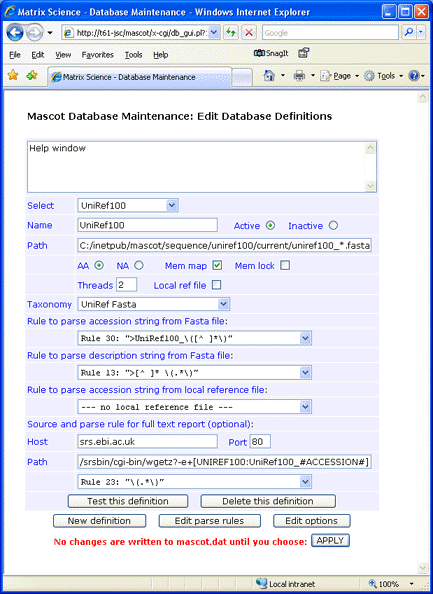Click the Internet Explorer title bar icon
The image size is (433, 594).
click(10, 12)
